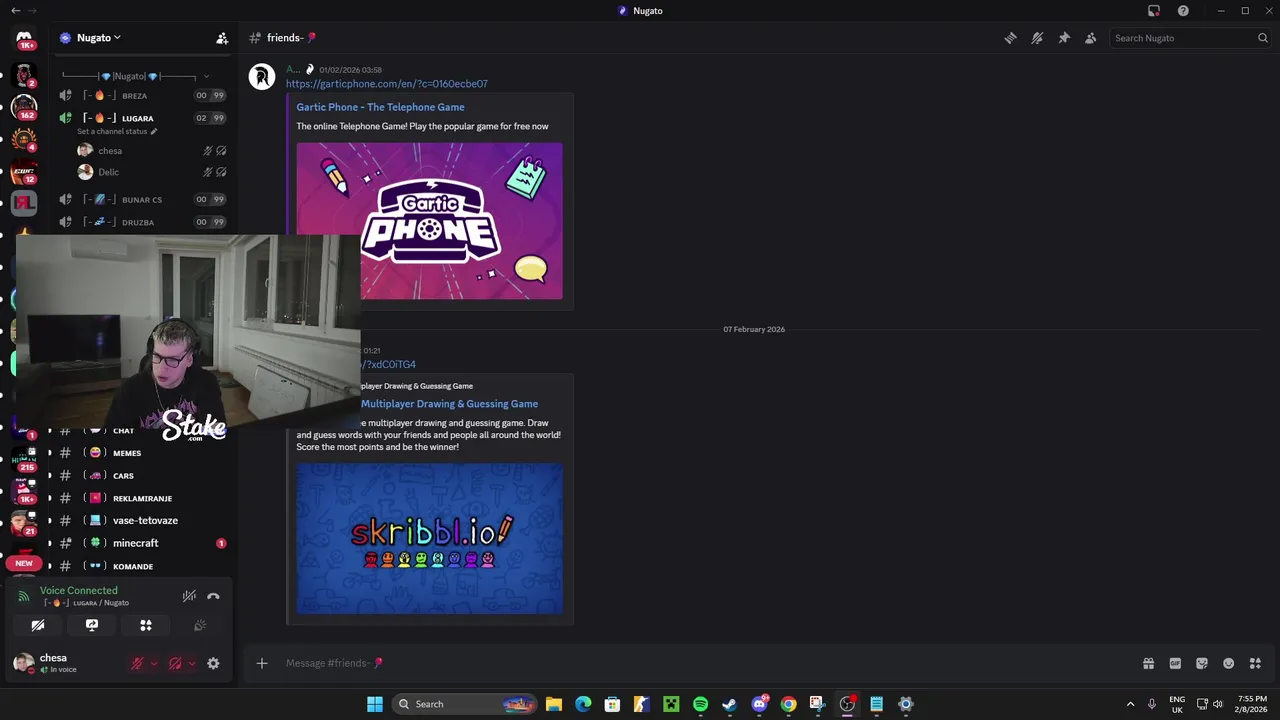Join the DRUZBA voice channel

pos(140,222)
